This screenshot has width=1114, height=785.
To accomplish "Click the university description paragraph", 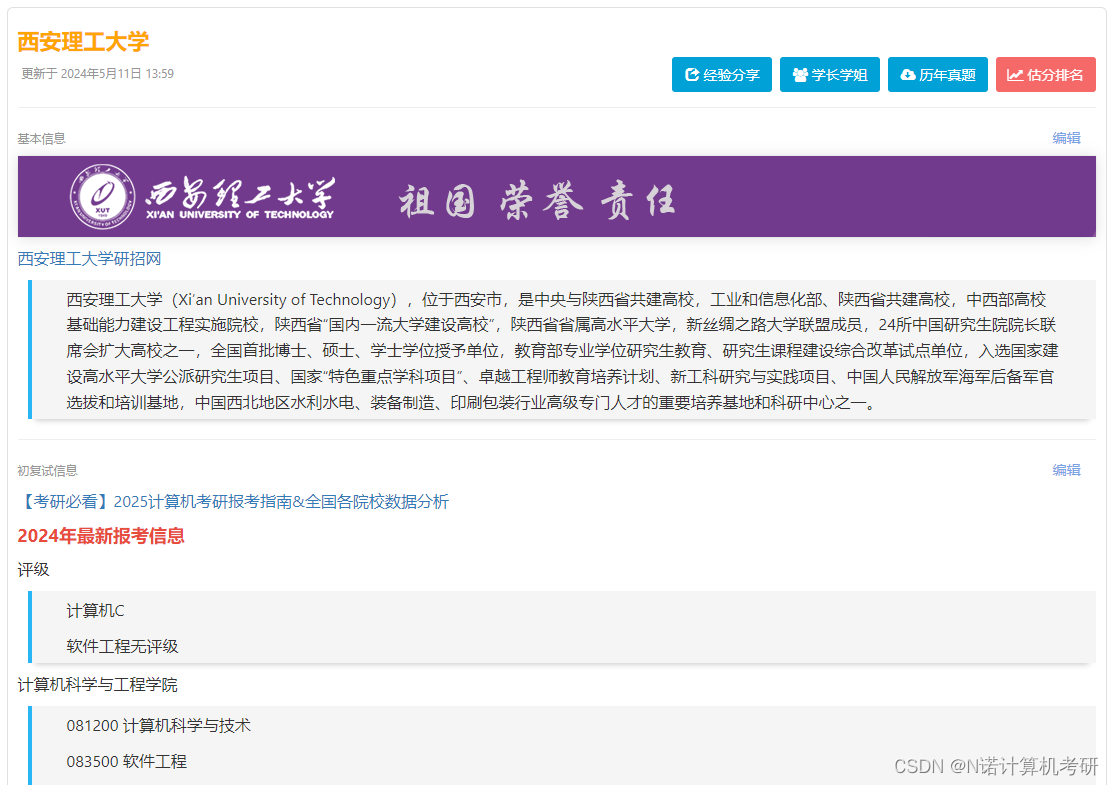I will [563, 351].
